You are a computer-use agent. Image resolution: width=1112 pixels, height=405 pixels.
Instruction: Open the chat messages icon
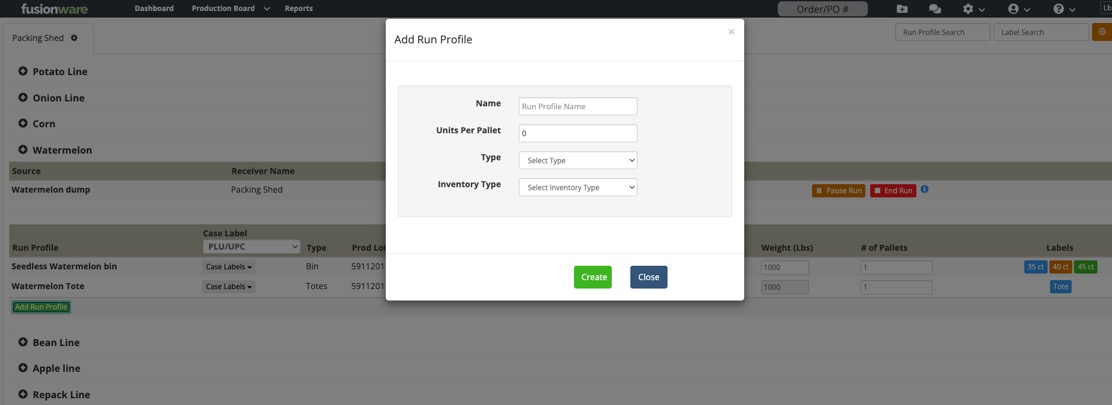(935, 9)
